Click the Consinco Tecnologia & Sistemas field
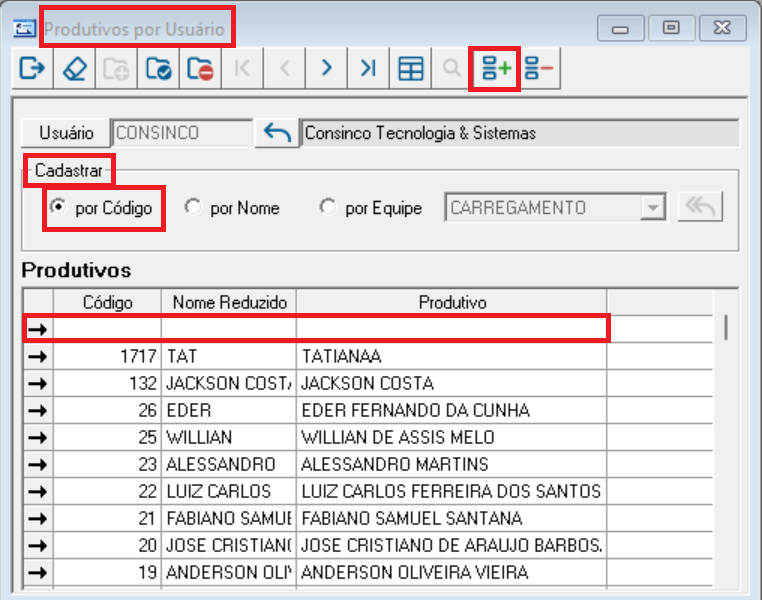 [x=520, y=133]
